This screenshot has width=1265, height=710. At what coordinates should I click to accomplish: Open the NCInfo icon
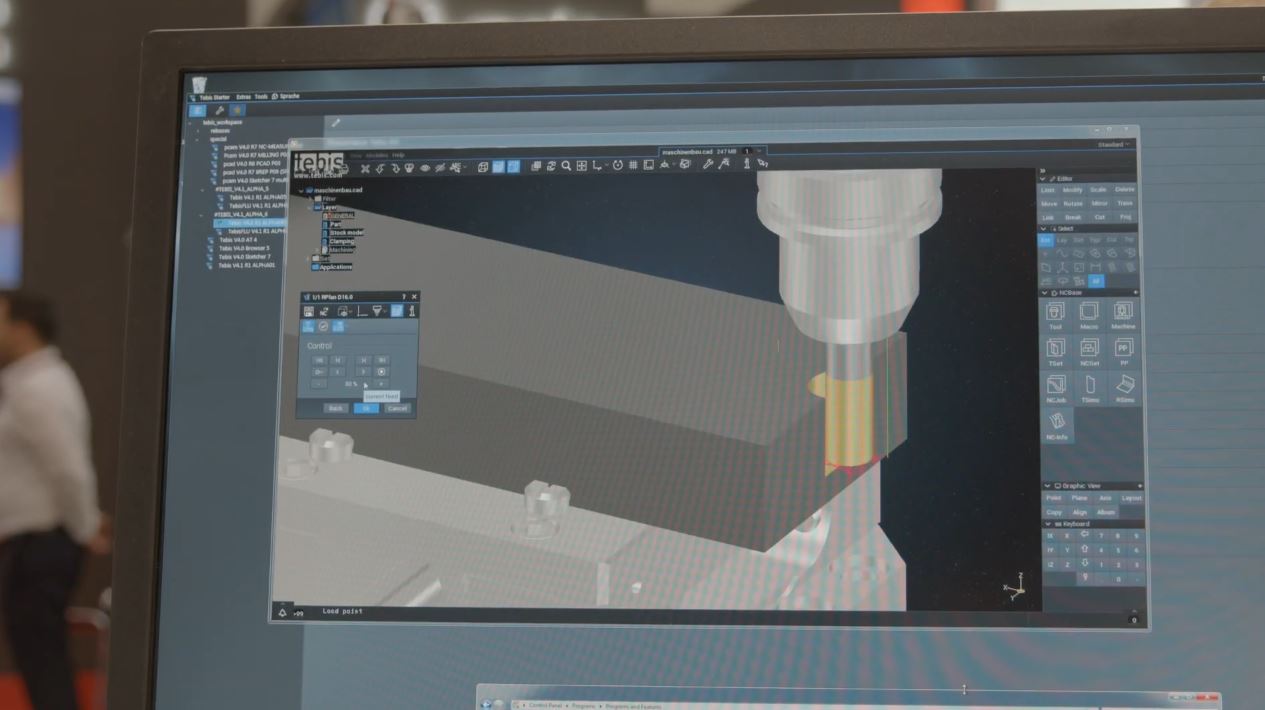point(1056,425)
